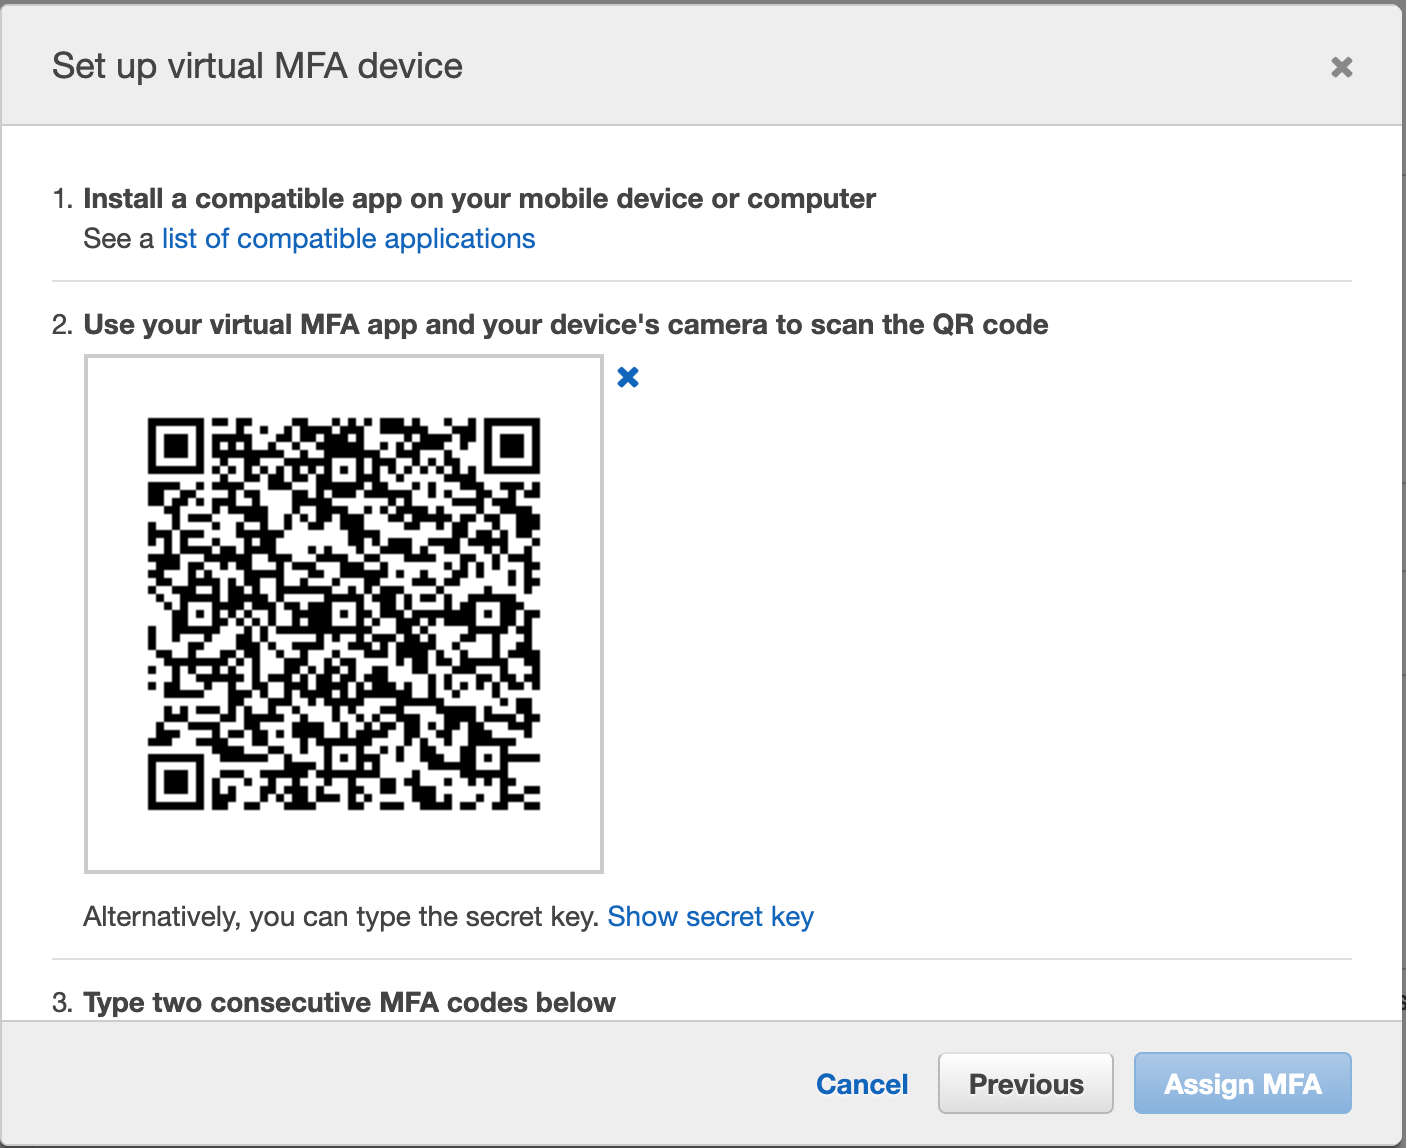The height and width of the screenshot is (1148, 1406).
Task: Go back with the Previous button
Action: pyautogui.click(x=1026, y=1083)
